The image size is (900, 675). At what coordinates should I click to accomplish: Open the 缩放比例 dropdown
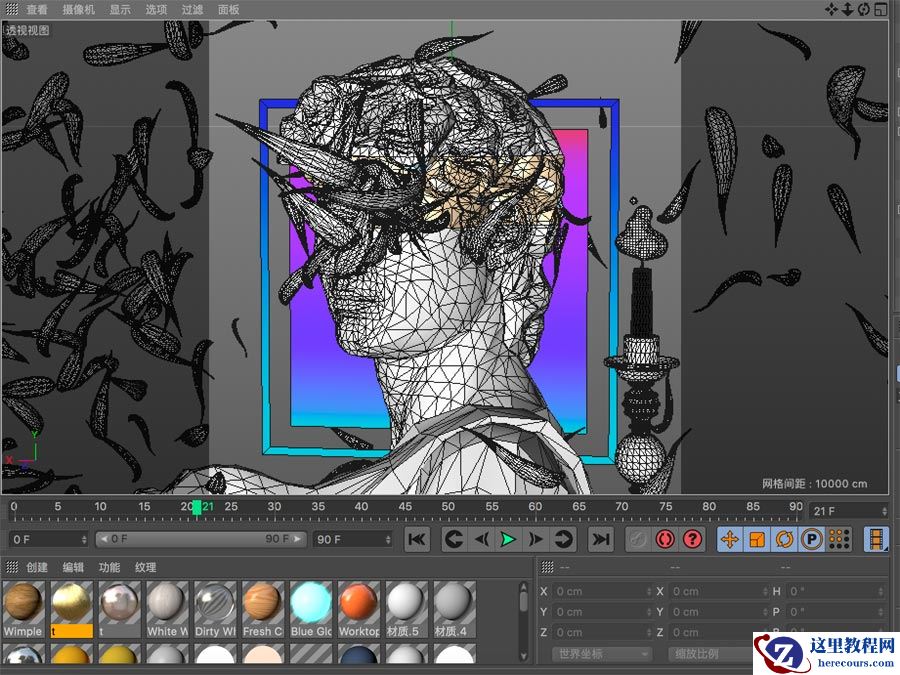click(x=700, y=653)
